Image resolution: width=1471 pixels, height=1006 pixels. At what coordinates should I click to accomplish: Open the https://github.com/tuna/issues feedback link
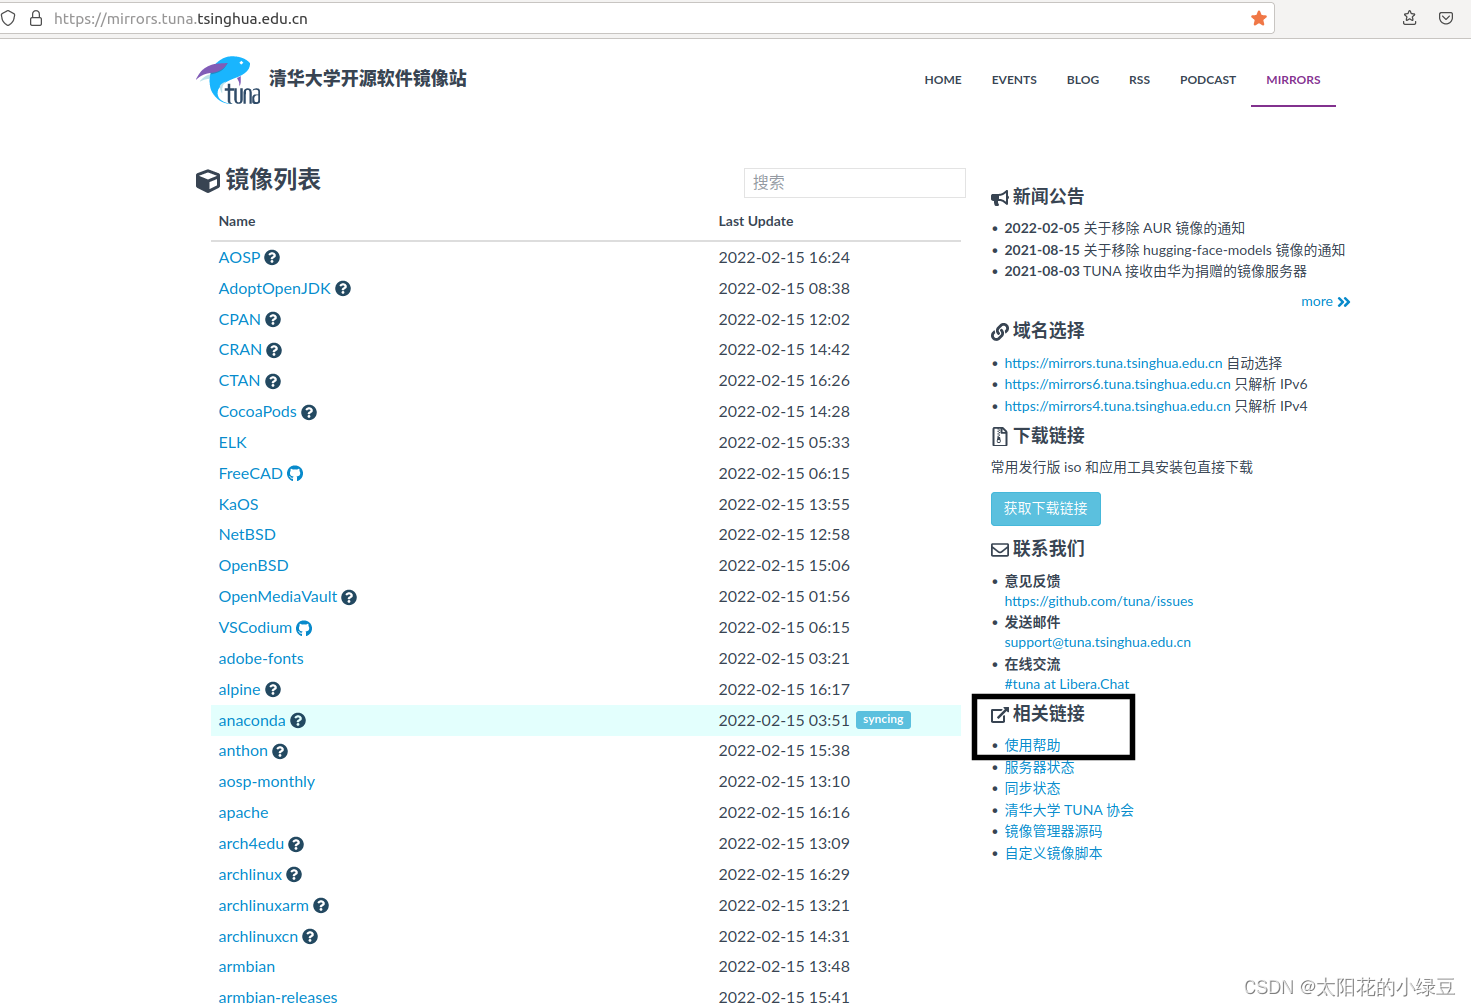click(1098, 601)
